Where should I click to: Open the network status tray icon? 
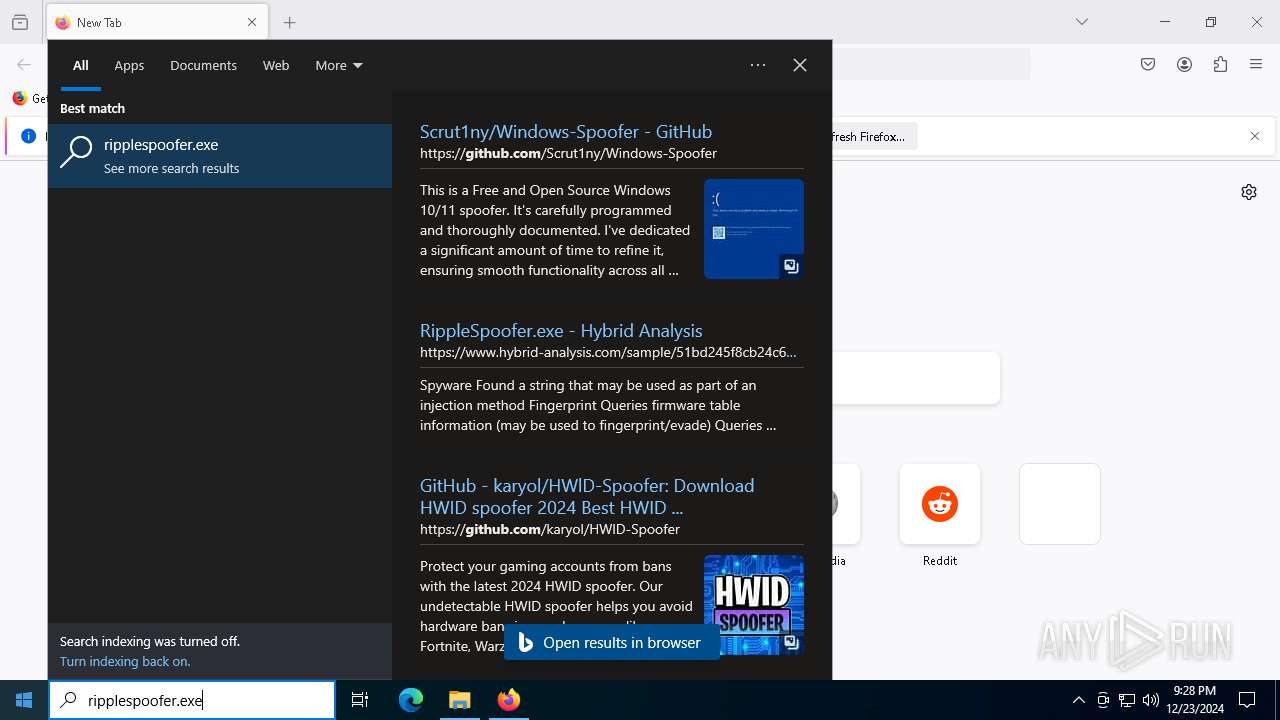(x=1127, y=700)
